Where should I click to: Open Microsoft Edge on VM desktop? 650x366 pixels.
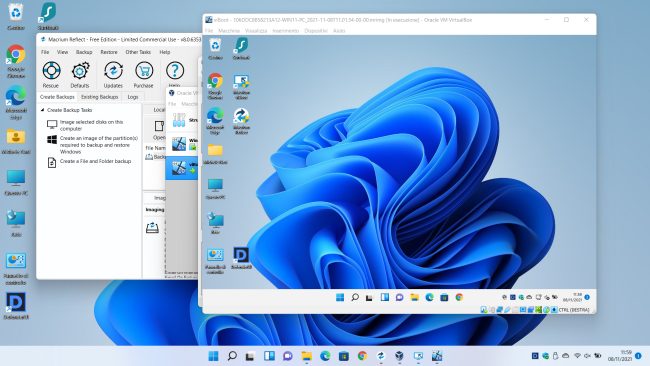215,121
